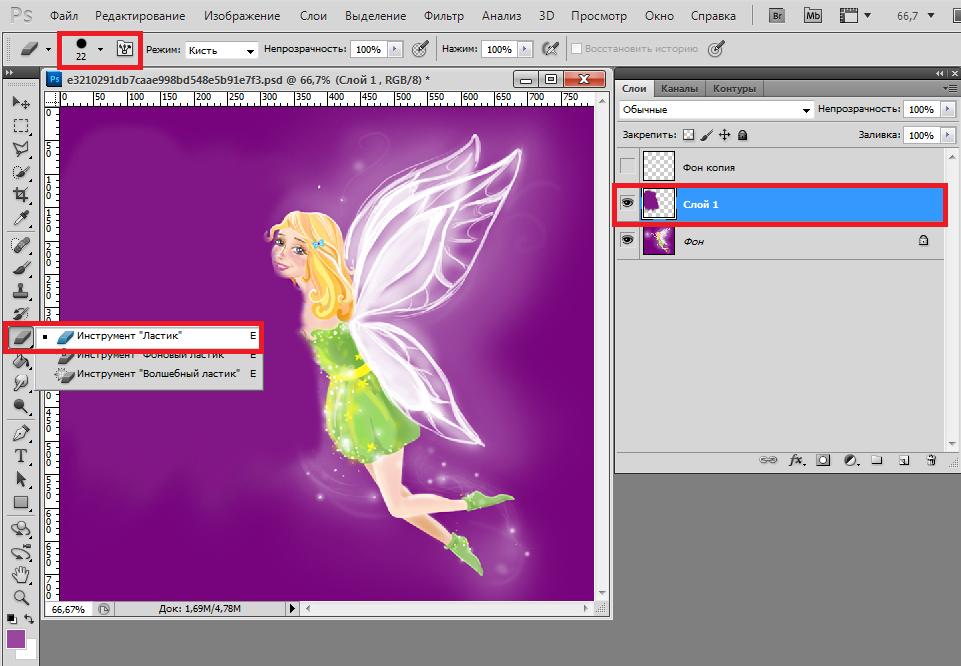Toggle airbrush mode in options bar
Screen dimensions: 961x666
pyautogui.click(x=550, y=48)
